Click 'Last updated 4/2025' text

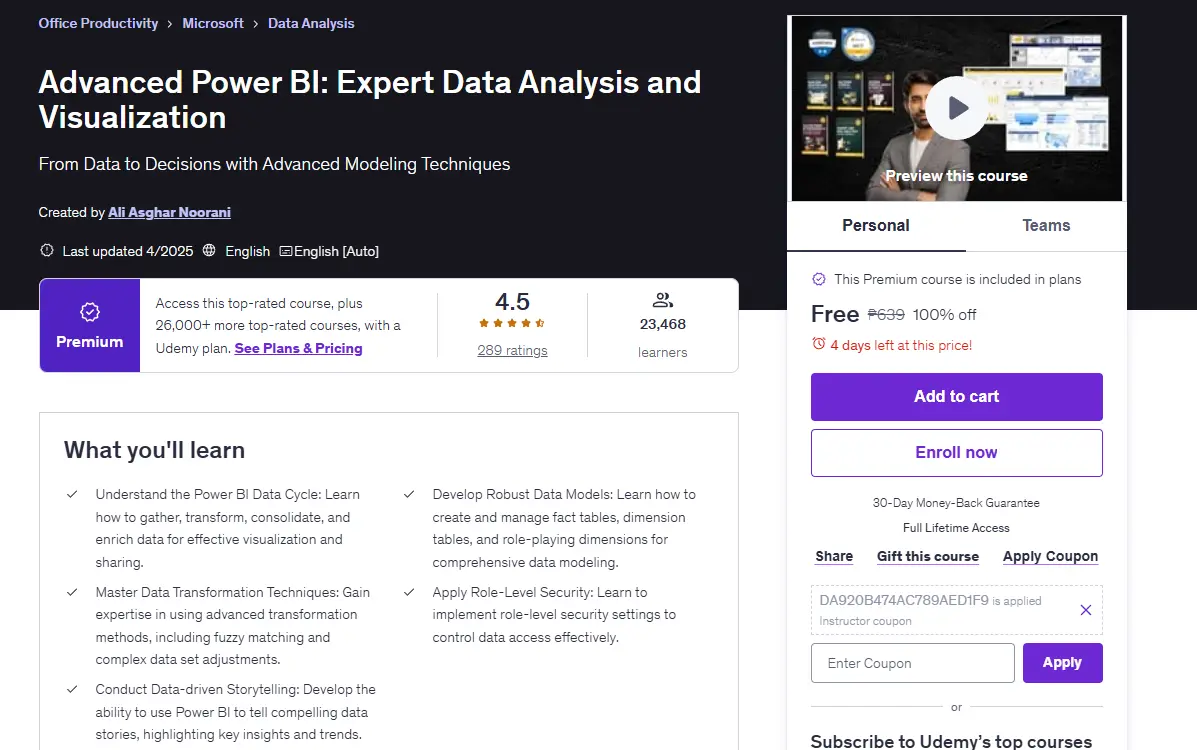[127, 251]
